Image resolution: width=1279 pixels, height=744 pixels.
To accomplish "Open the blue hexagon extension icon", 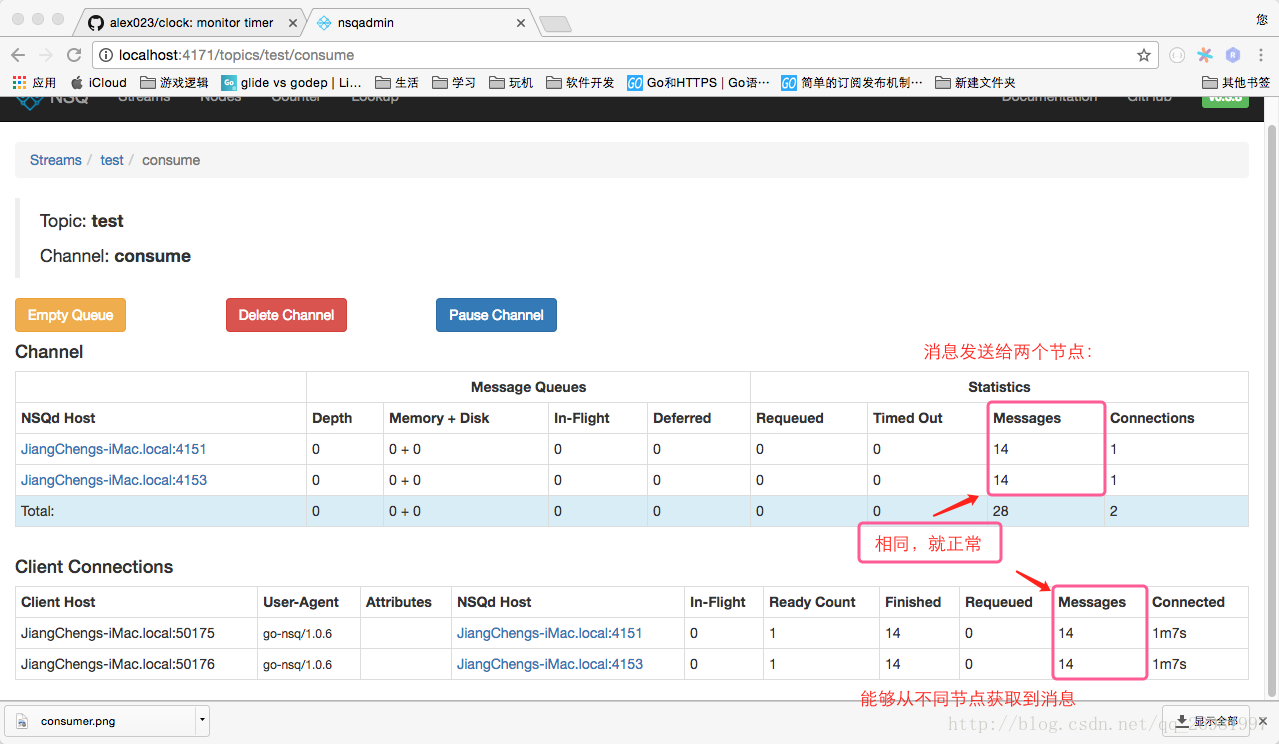I will [x=1233, y=55].
